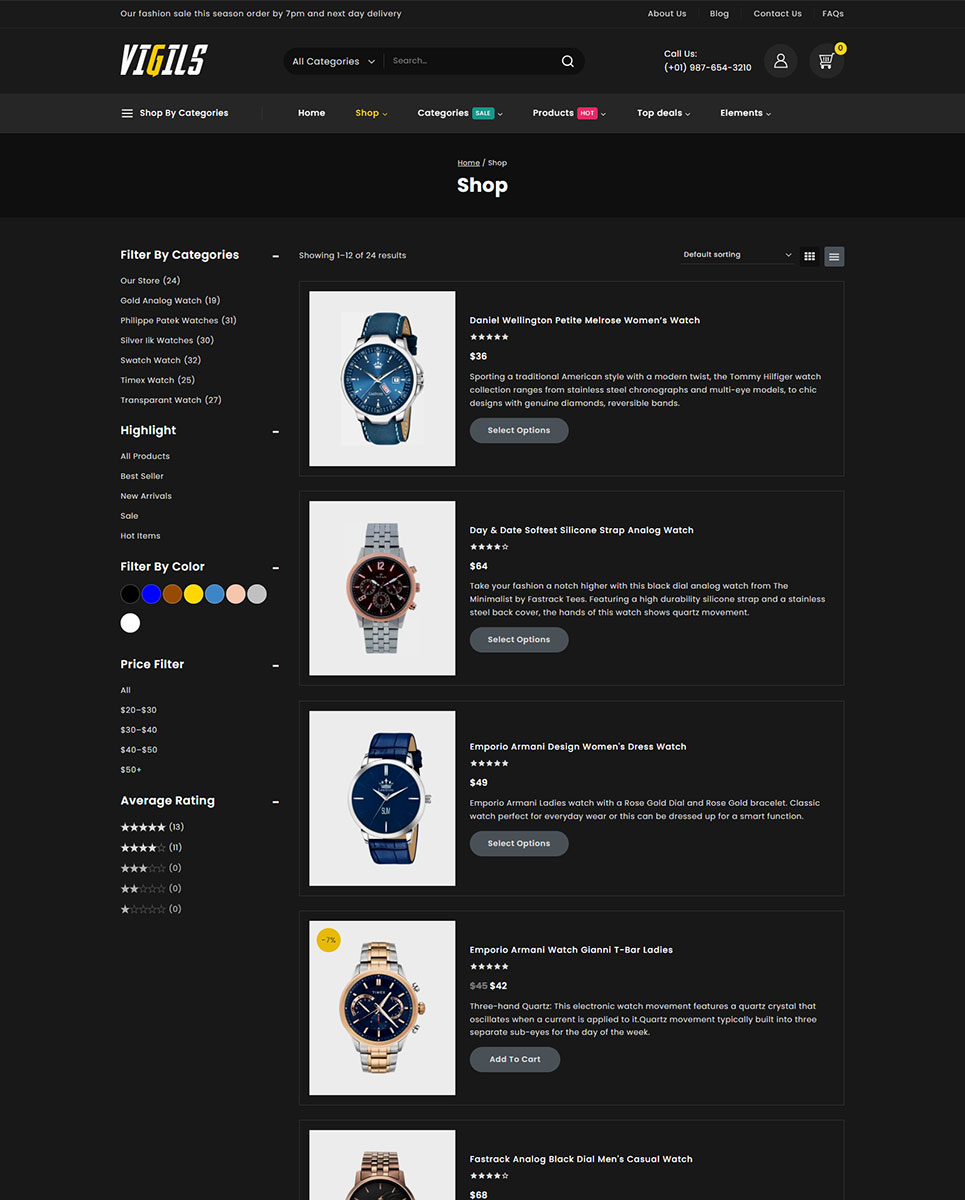965x1200 pixels.
Task: Open the Contact Us link
Action: (777, 14)
